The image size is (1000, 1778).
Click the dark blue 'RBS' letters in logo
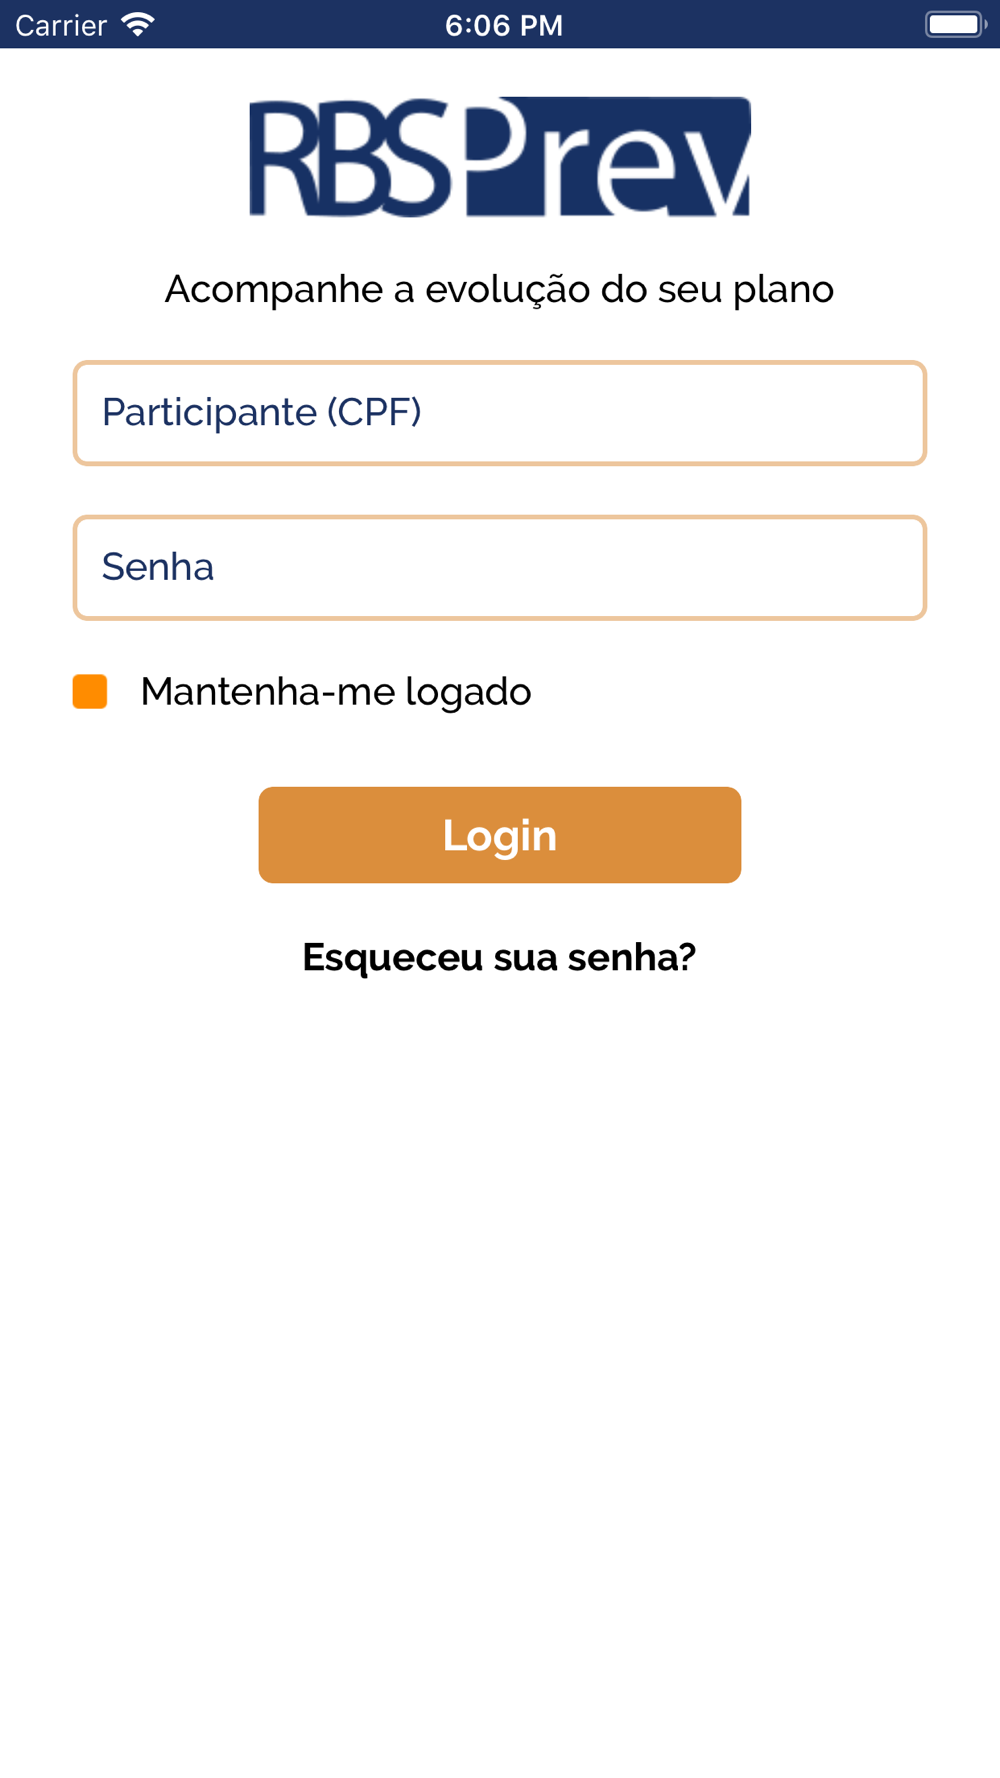351,158
